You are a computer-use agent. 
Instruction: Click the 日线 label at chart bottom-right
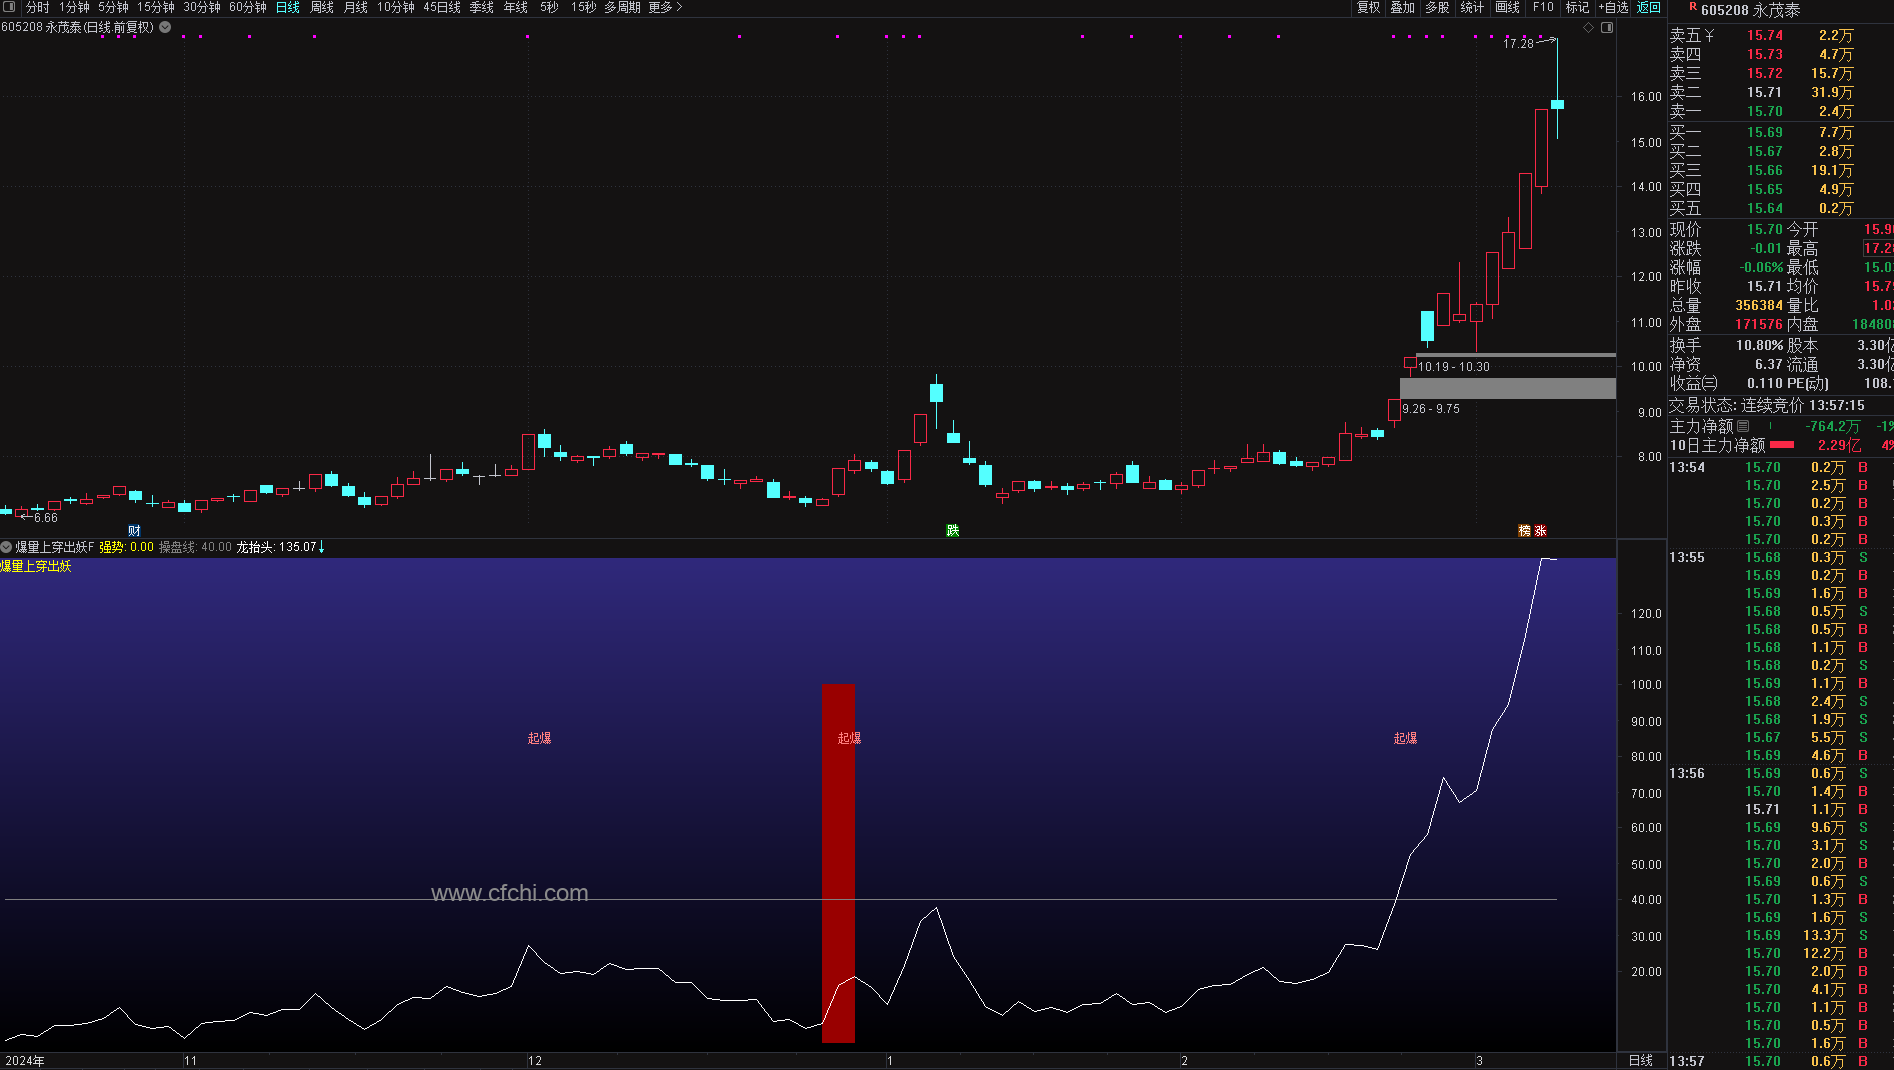(1641, 1060)
